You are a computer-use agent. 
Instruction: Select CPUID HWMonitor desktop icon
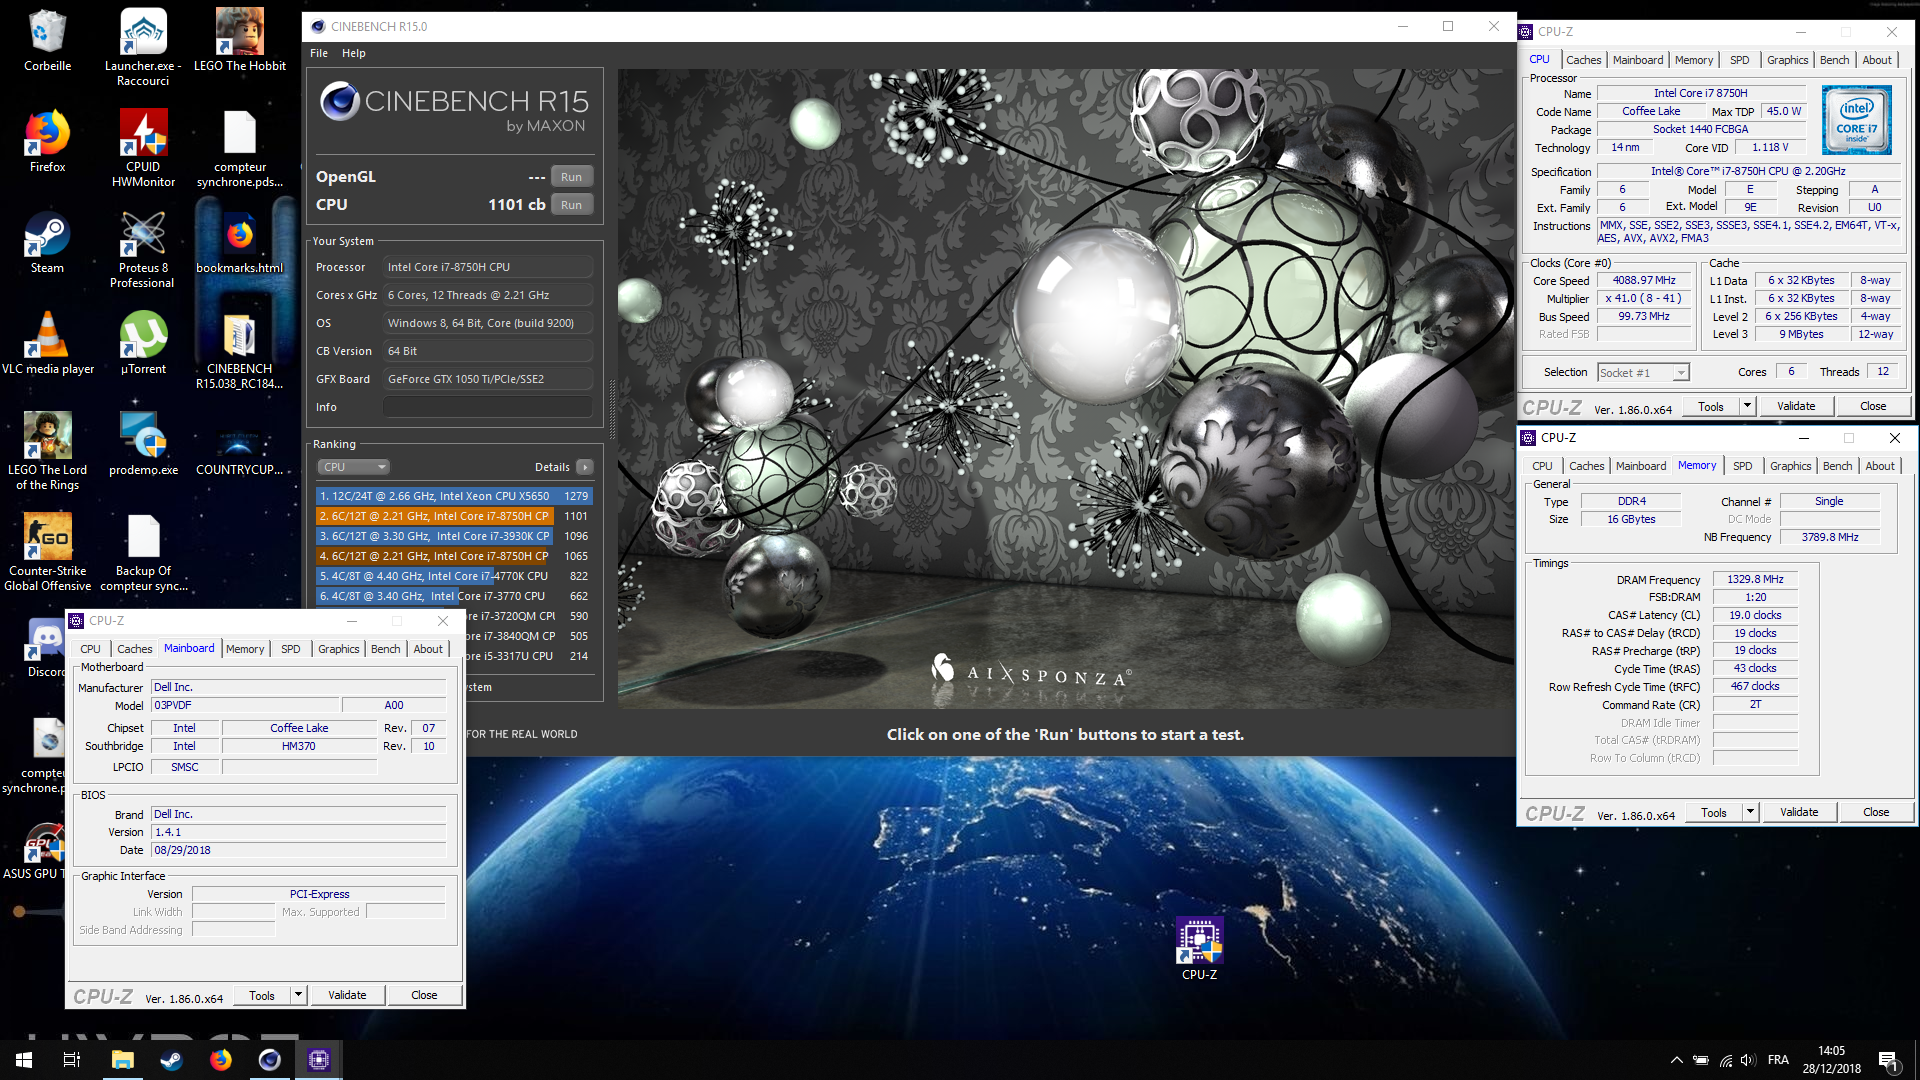coord(143,148)
